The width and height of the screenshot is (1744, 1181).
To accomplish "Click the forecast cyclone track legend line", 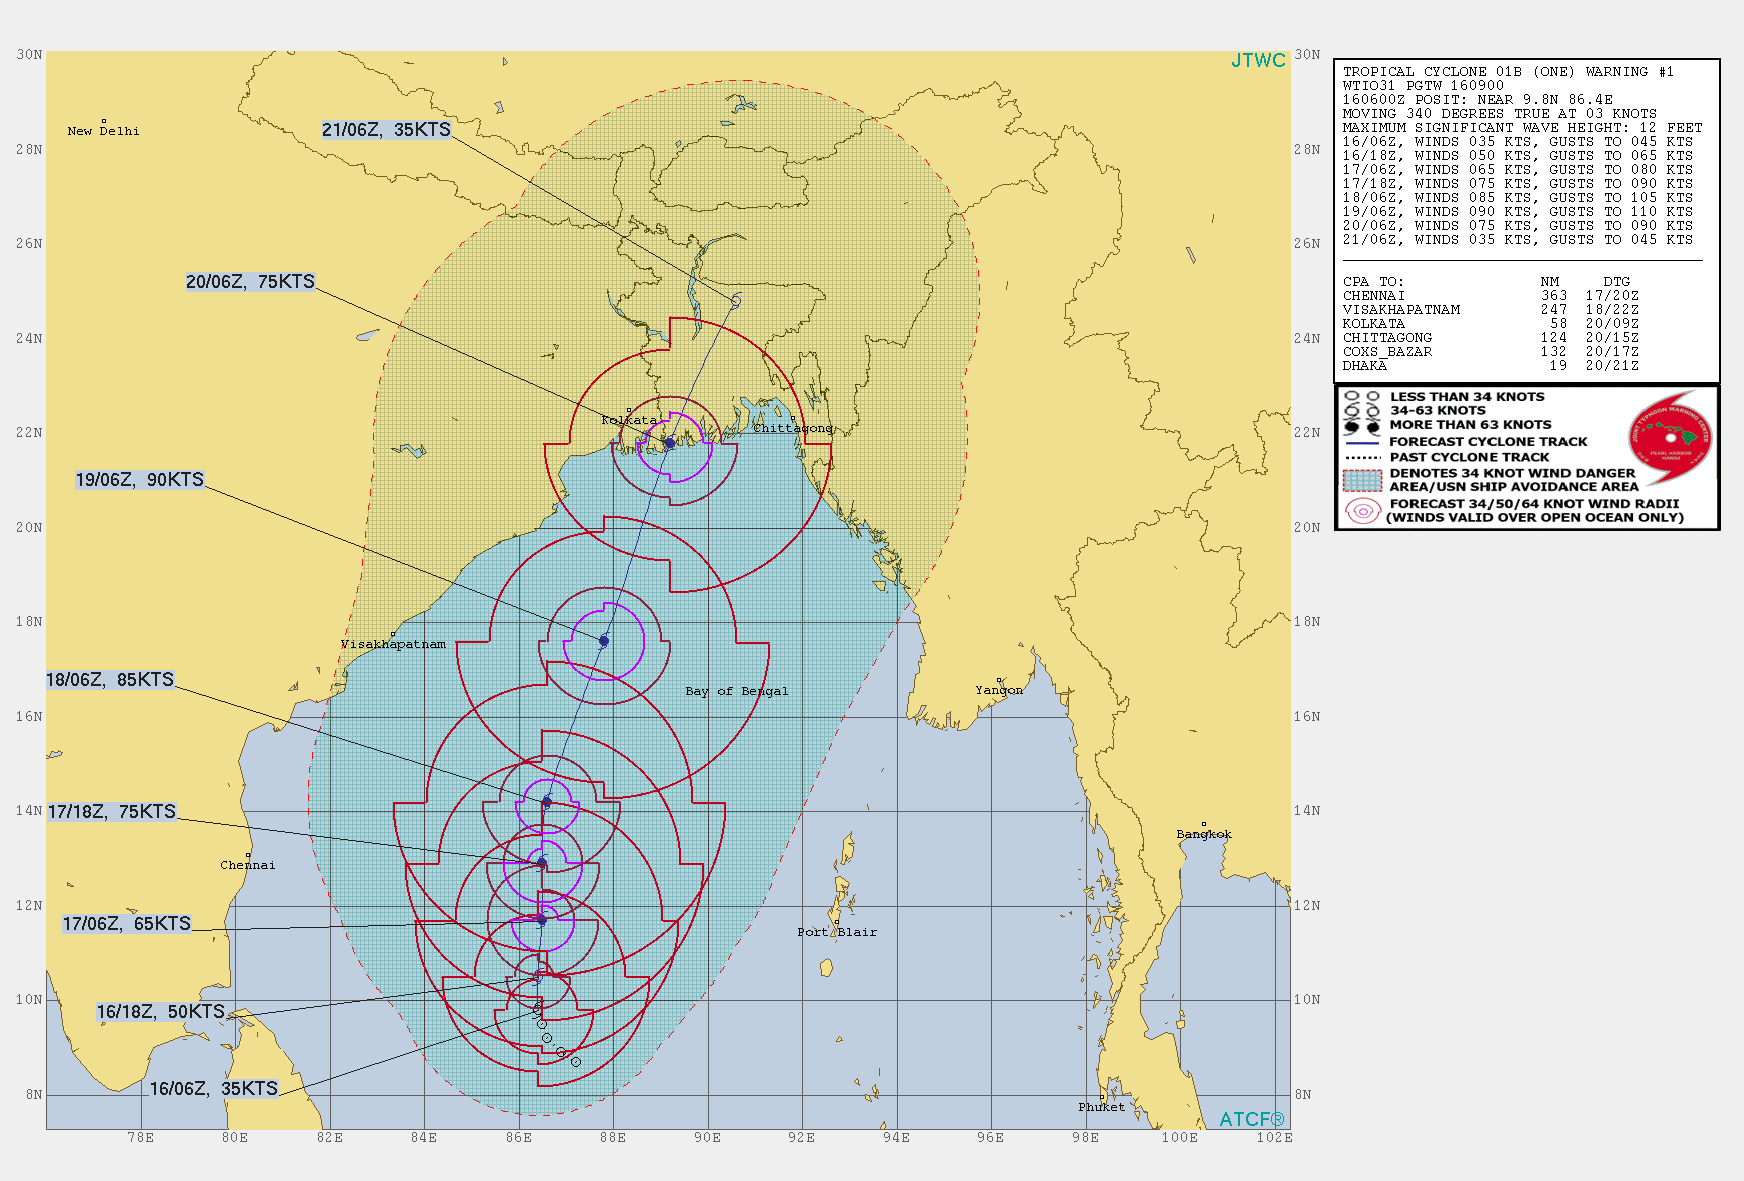I will pyautogui.click(x=1362, y=442).
